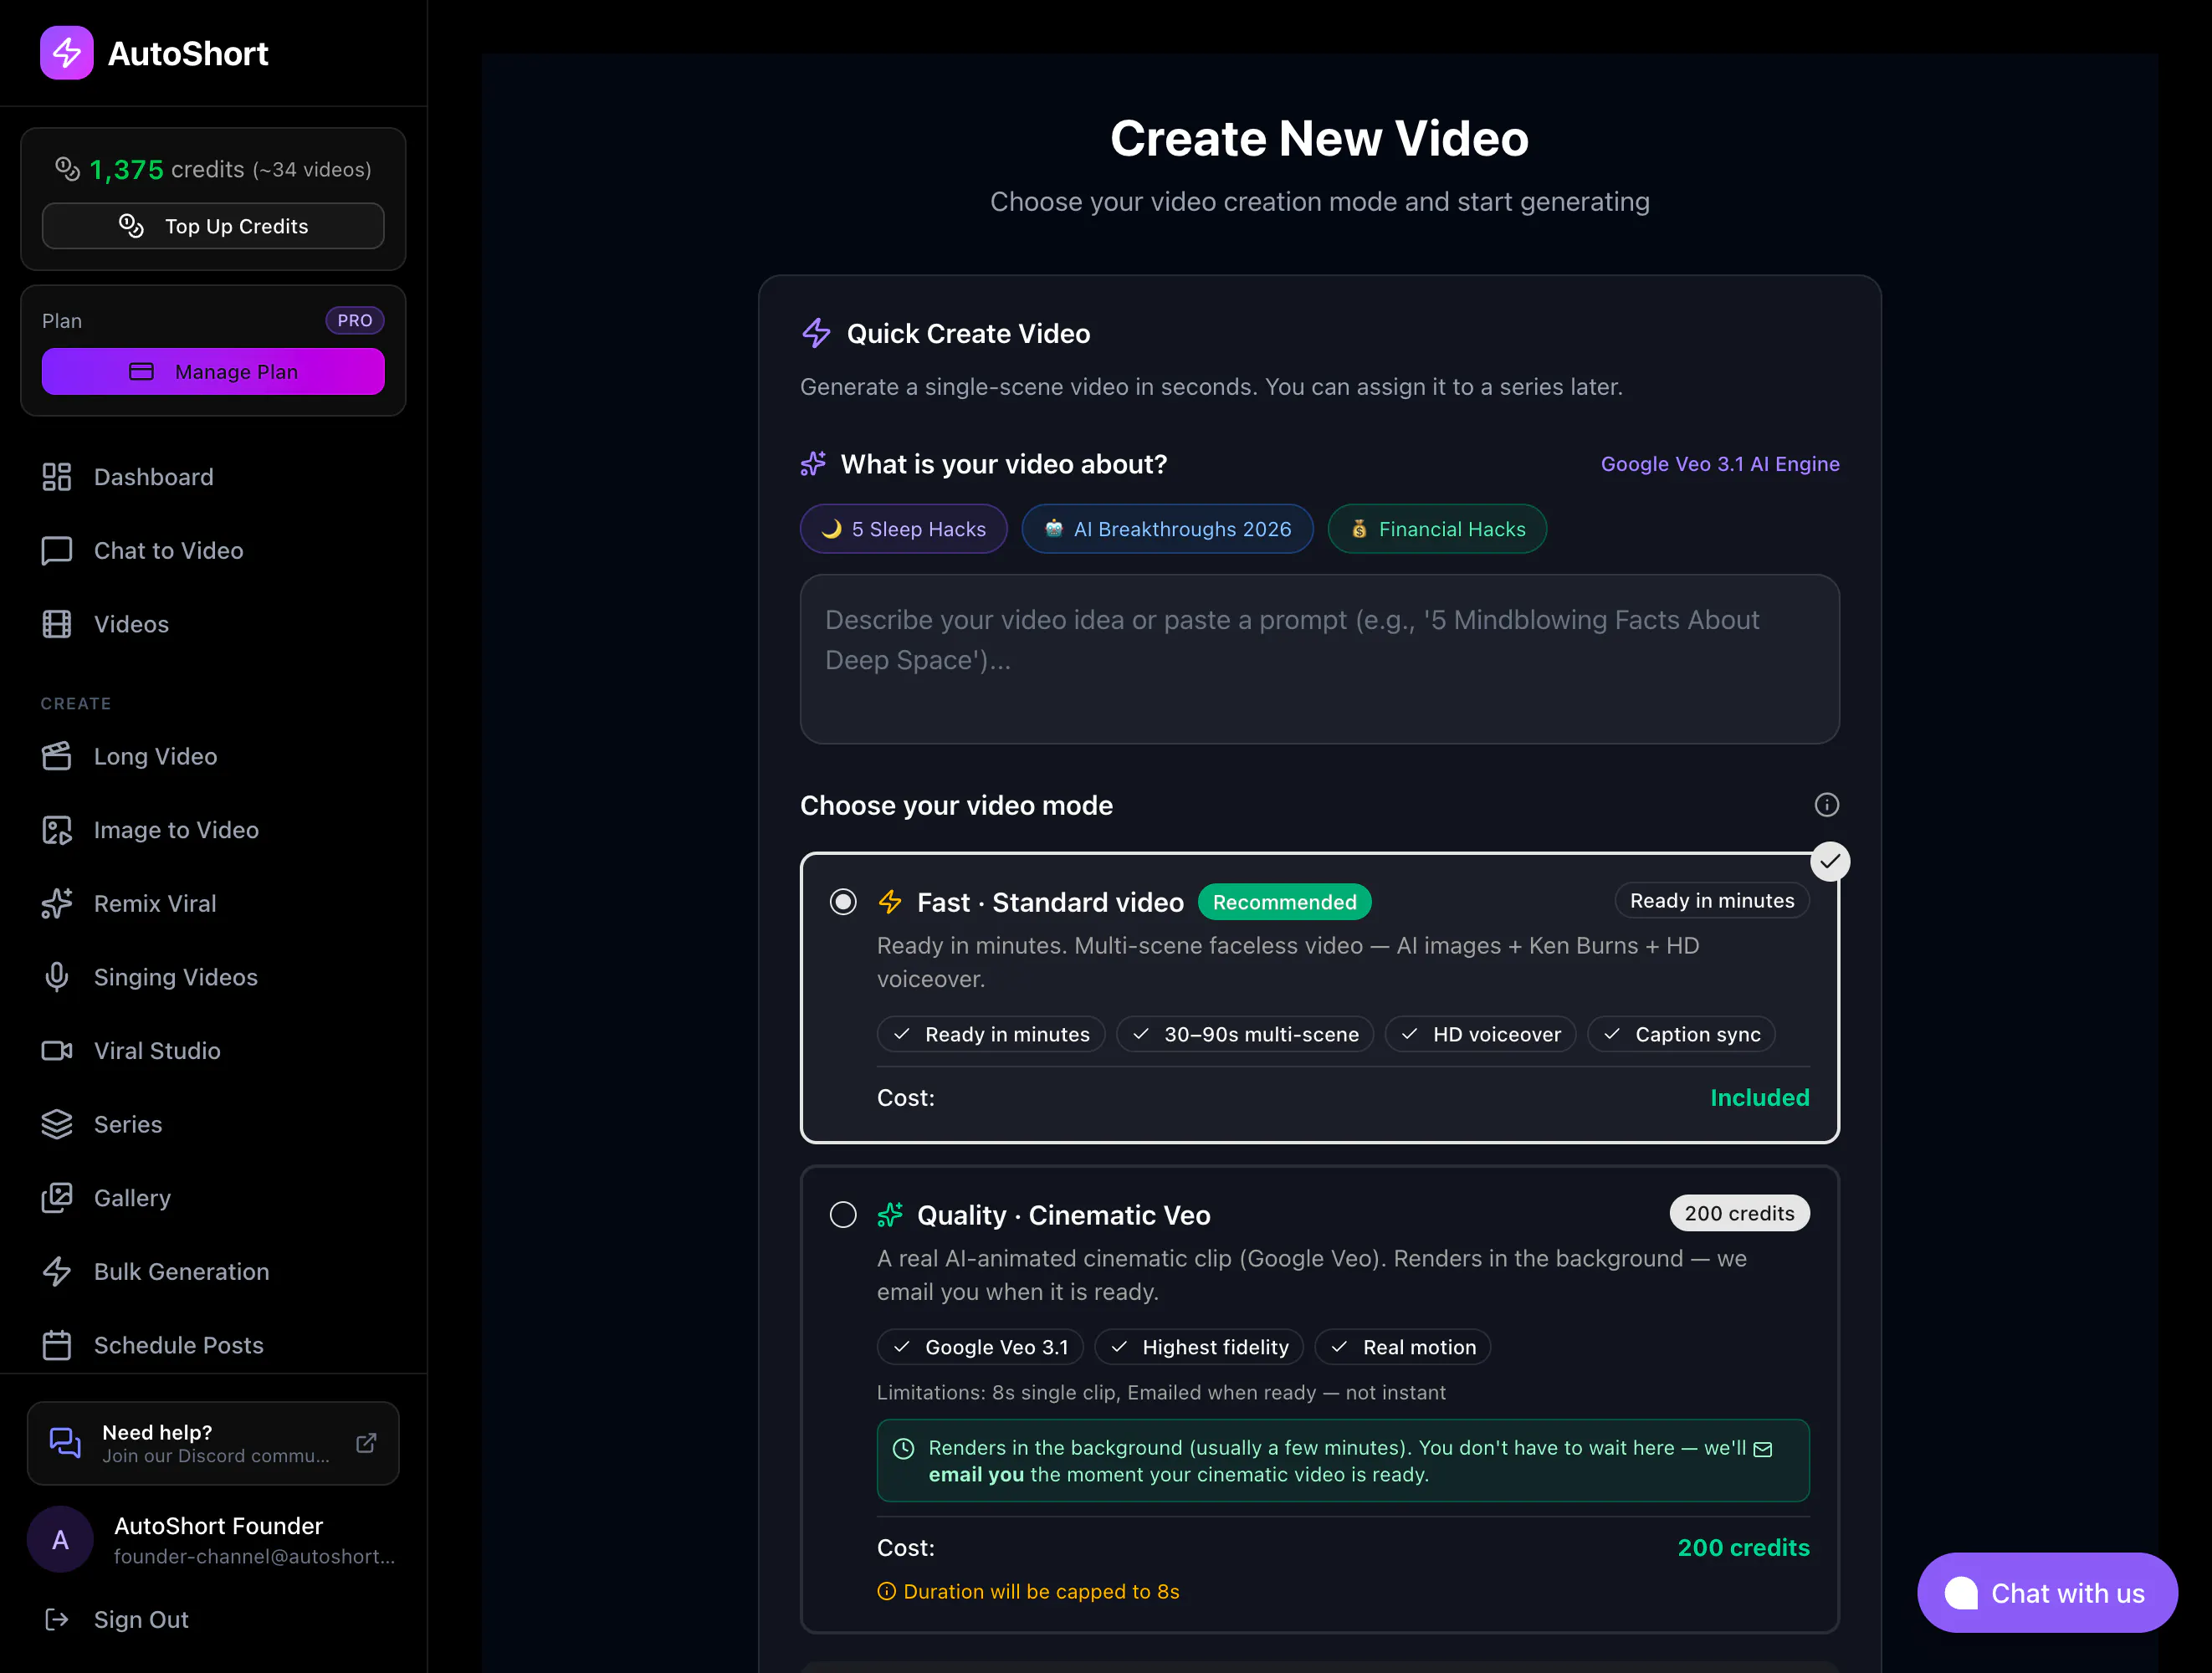Click the selected checkmark badge on Fast card
Screen dimensions: 2212x1673
tap(1829, 862)
